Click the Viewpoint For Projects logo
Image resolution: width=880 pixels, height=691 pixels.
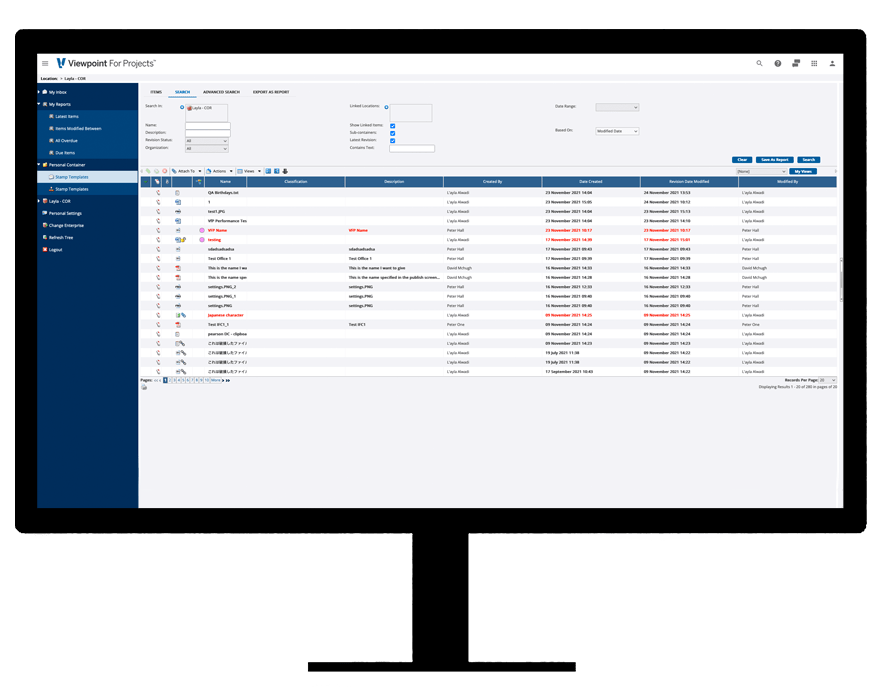point(106,63)
